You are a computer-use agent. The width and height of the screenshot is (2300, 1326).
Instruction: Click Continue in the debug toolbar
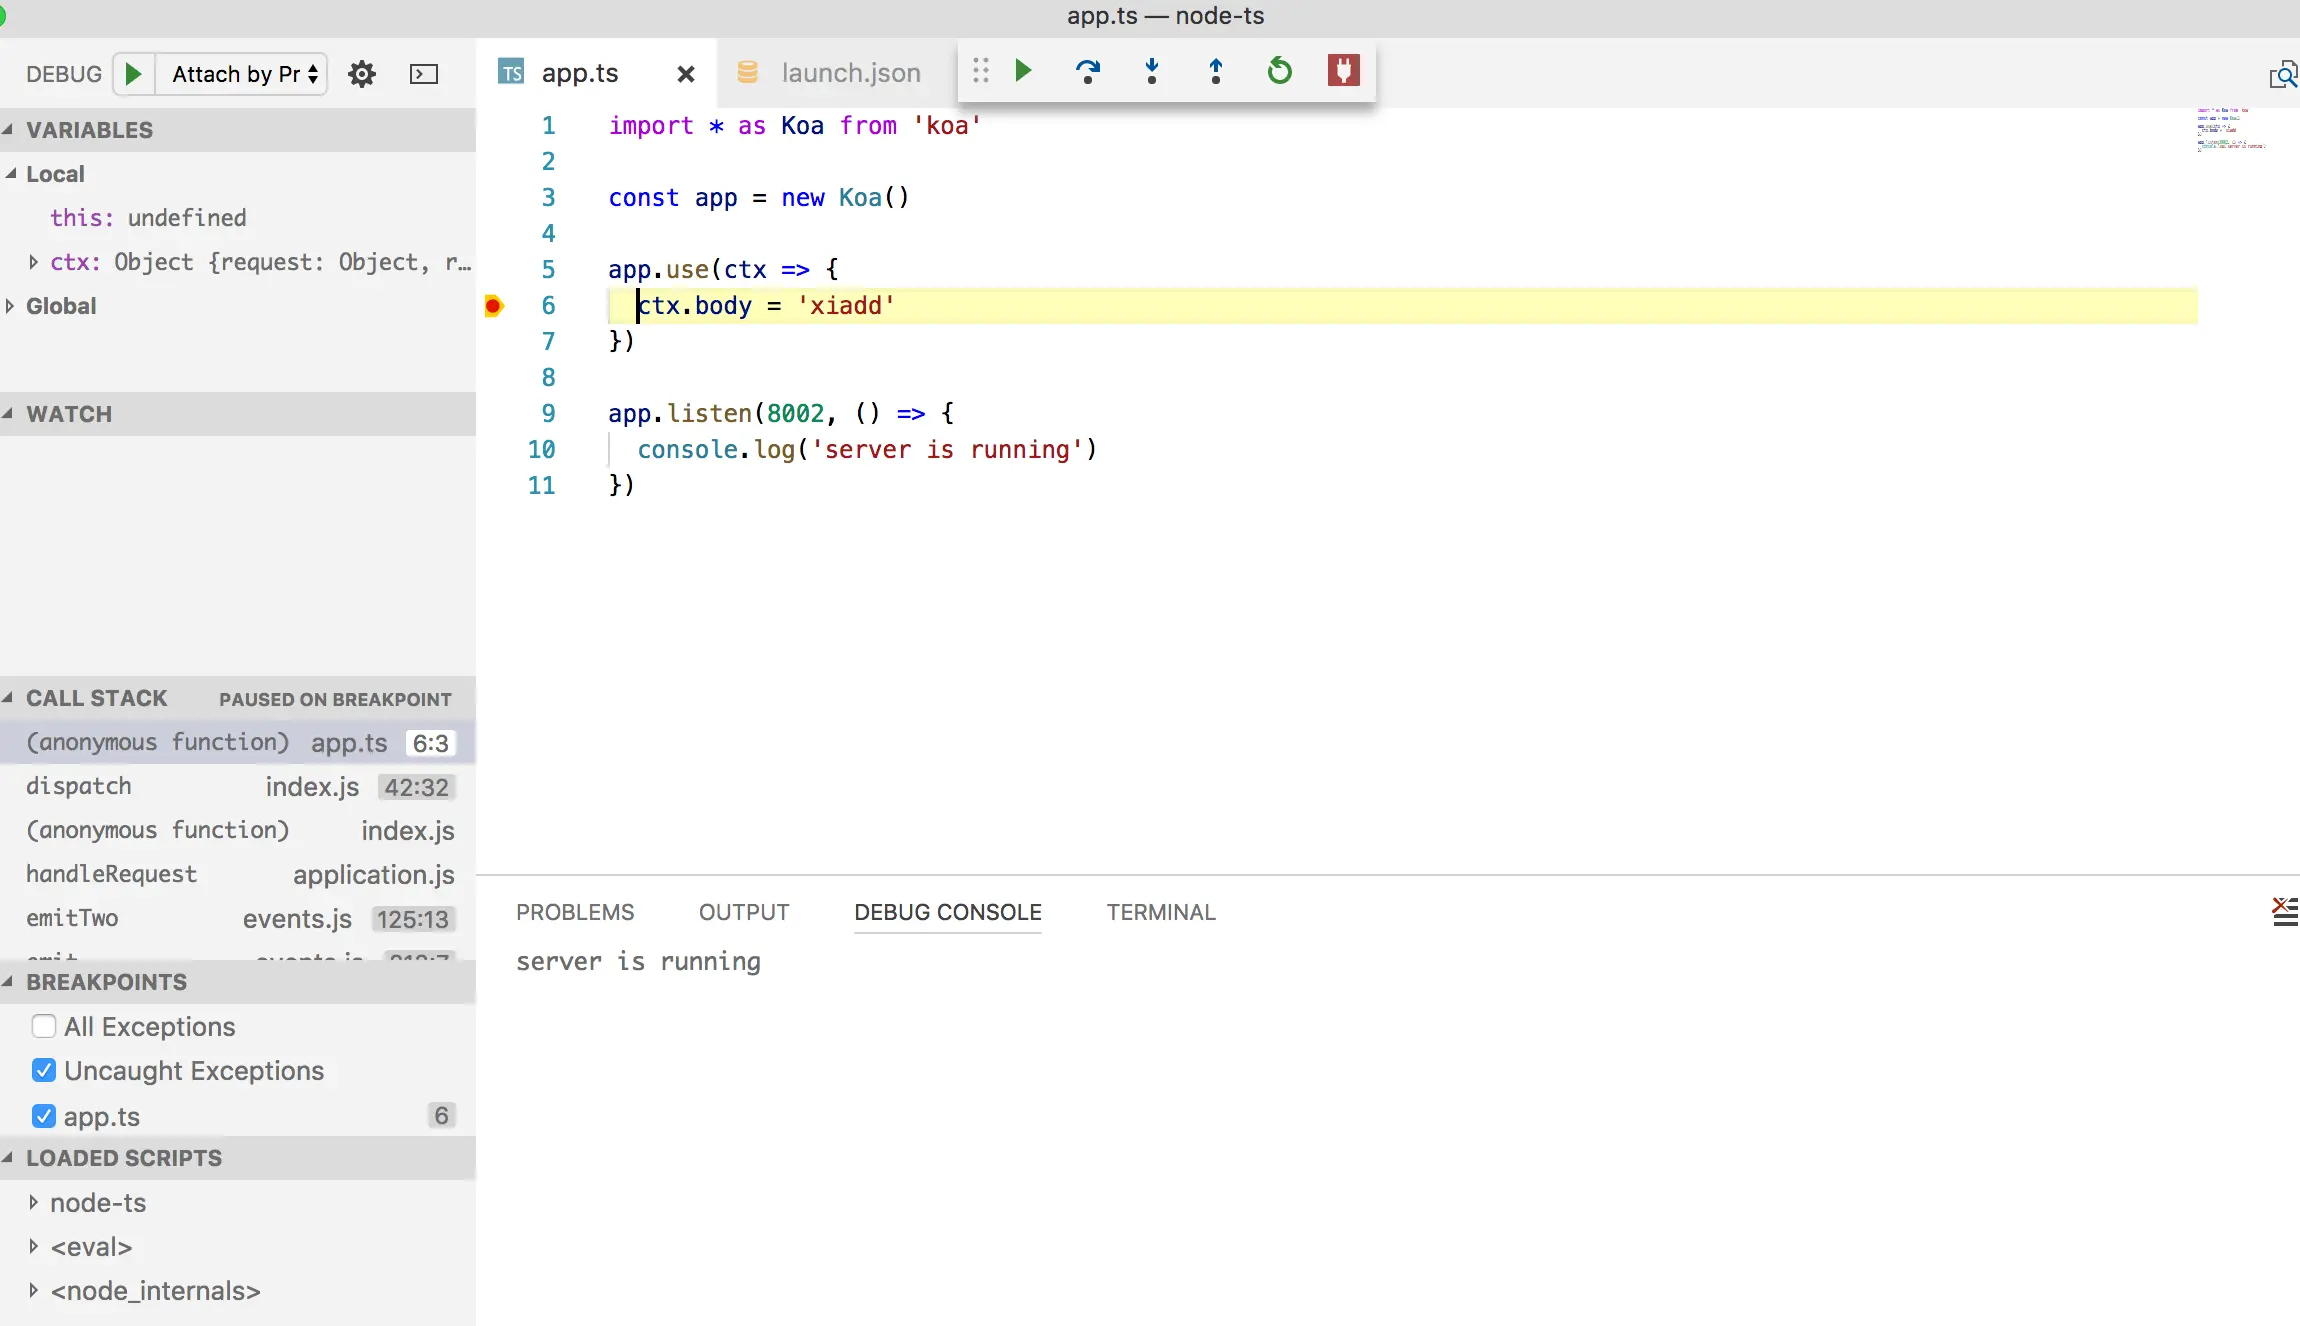[1023, 71]
